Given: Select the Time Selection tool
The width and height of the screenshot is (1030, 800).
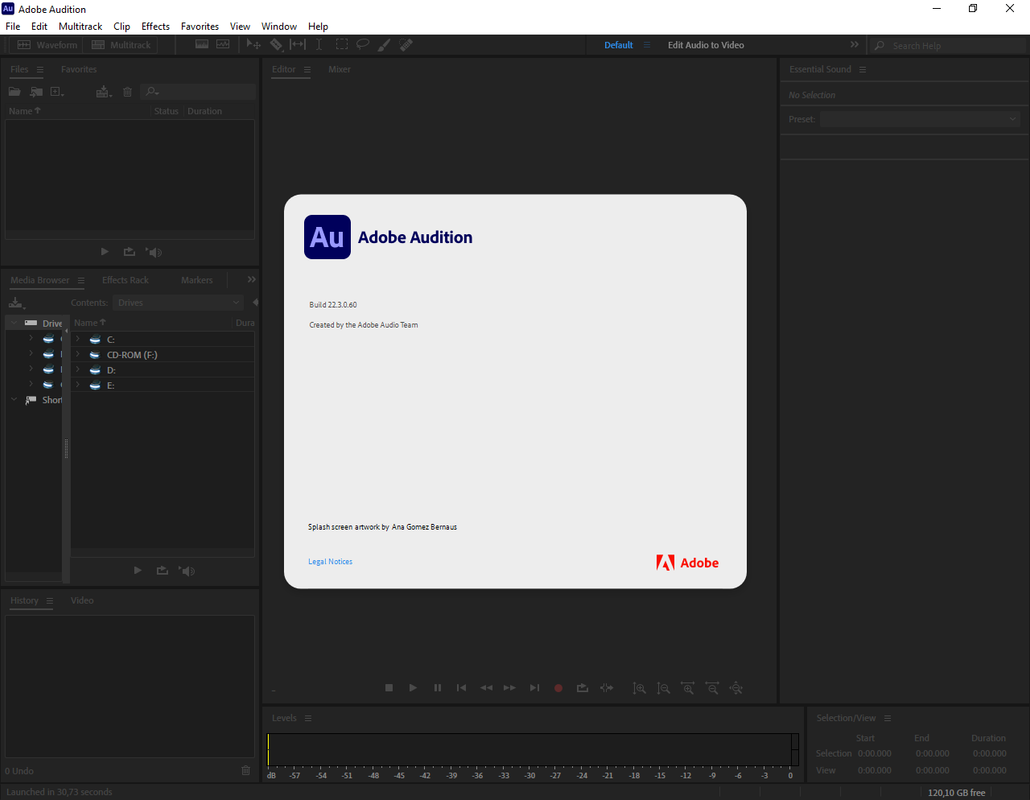Looking at the screenshot, I should (x=319, y=45).
